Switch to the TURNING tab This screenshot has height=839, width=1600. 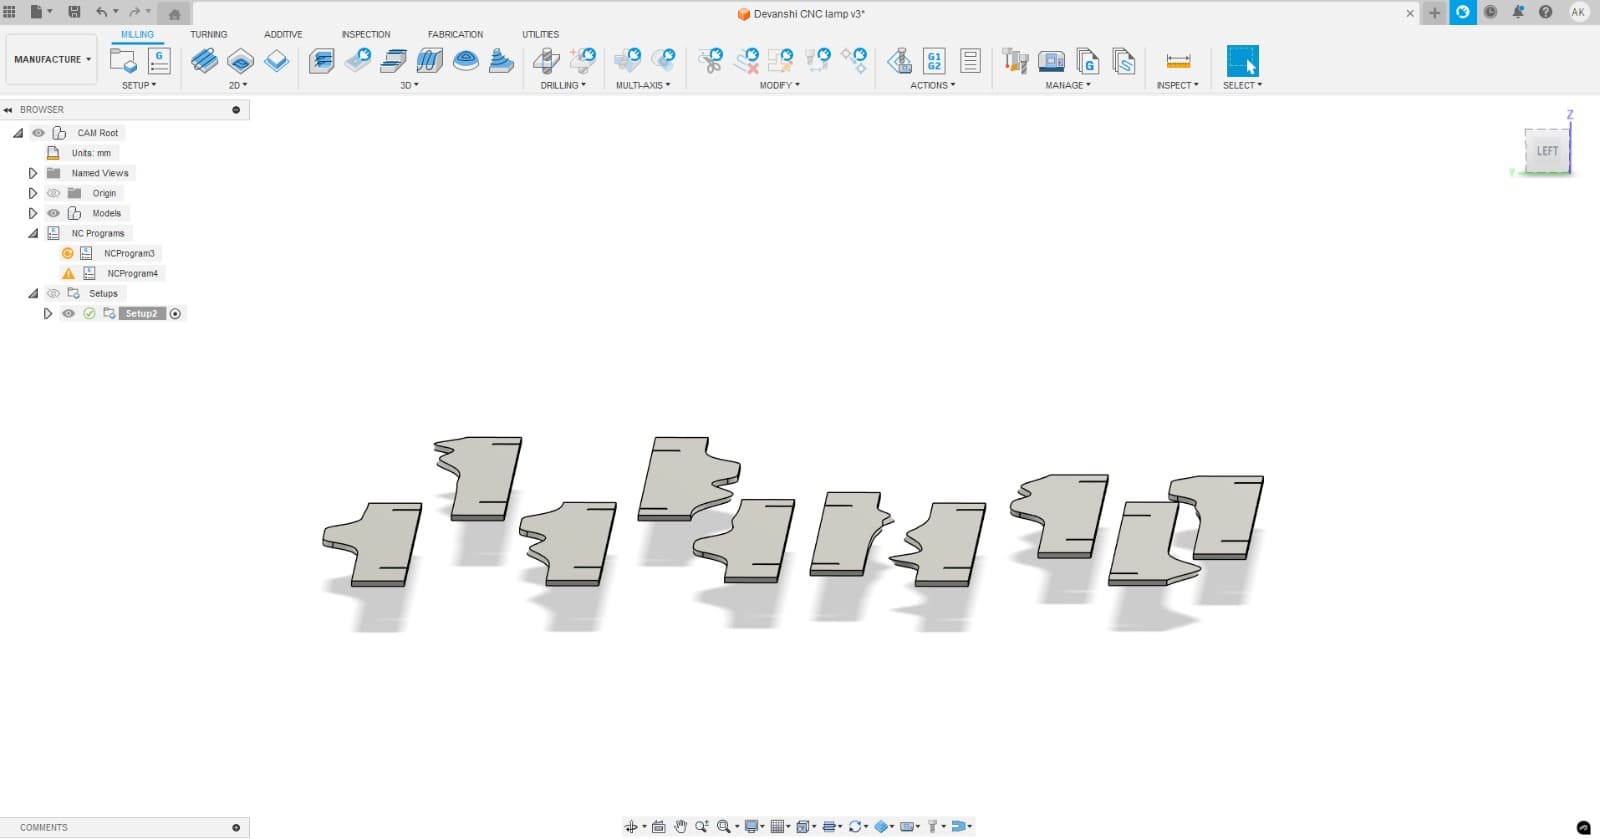tap(209, 34)
